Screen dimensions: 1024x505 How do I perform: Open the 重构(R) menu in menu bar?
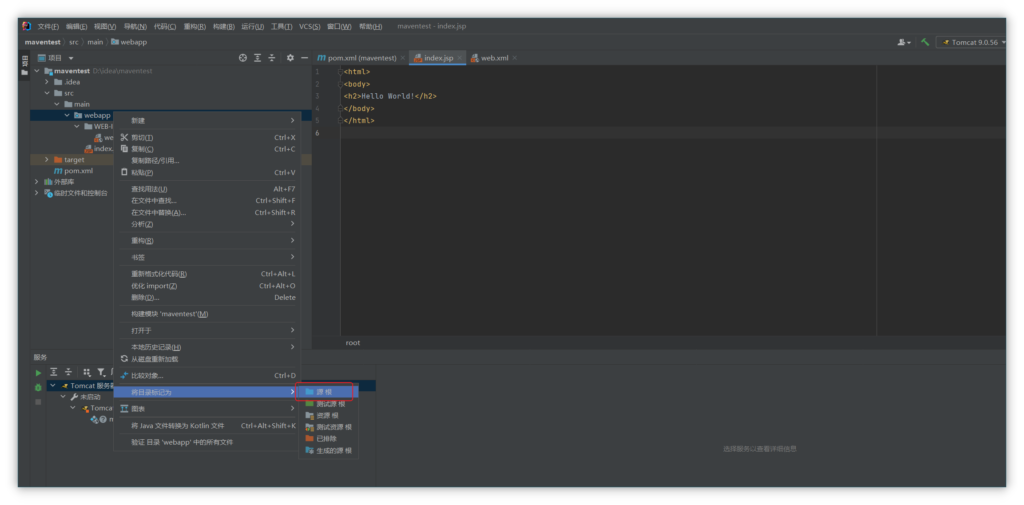click(x=195, y=27)
